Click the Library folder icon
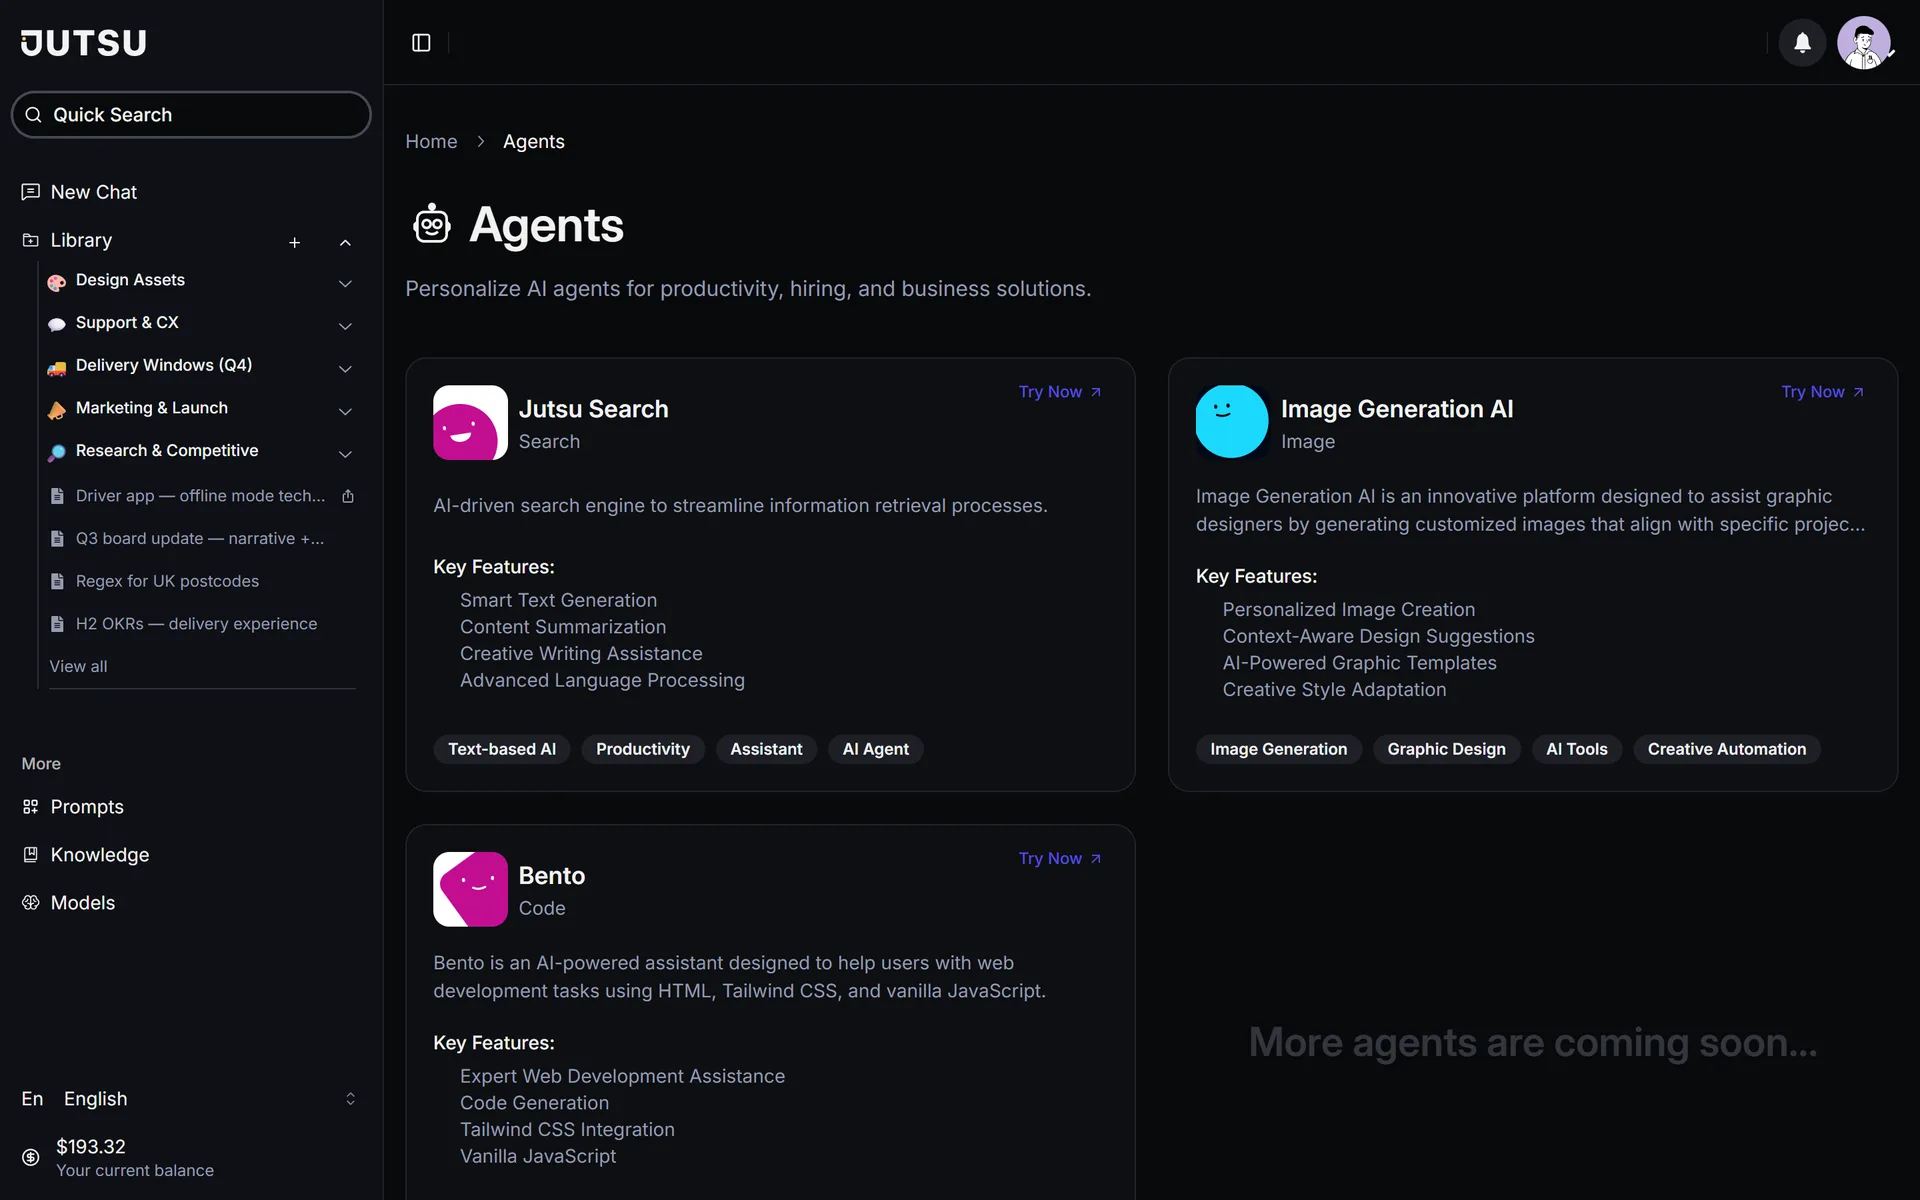Viewport: 1920px width, 1200px height. pos(31,240)
